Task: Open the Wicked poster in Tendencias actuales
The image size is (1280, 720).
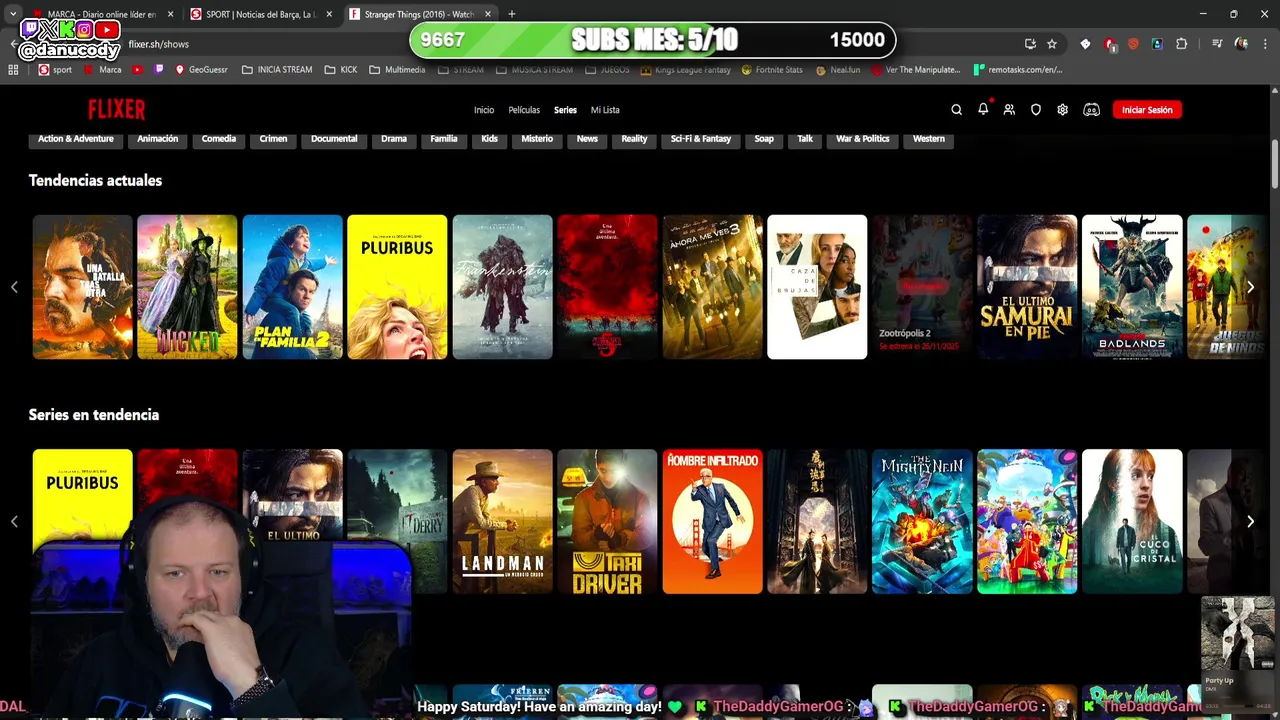Action: (x=187, y=287)
